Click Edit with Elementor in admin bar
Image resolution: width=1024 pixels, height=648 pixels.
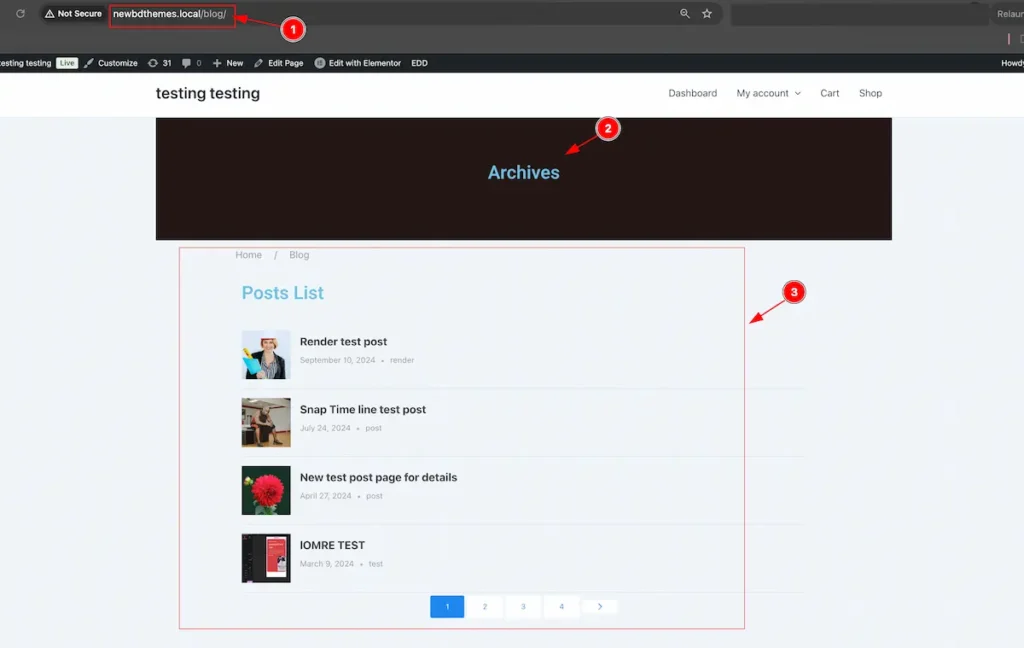358,63
